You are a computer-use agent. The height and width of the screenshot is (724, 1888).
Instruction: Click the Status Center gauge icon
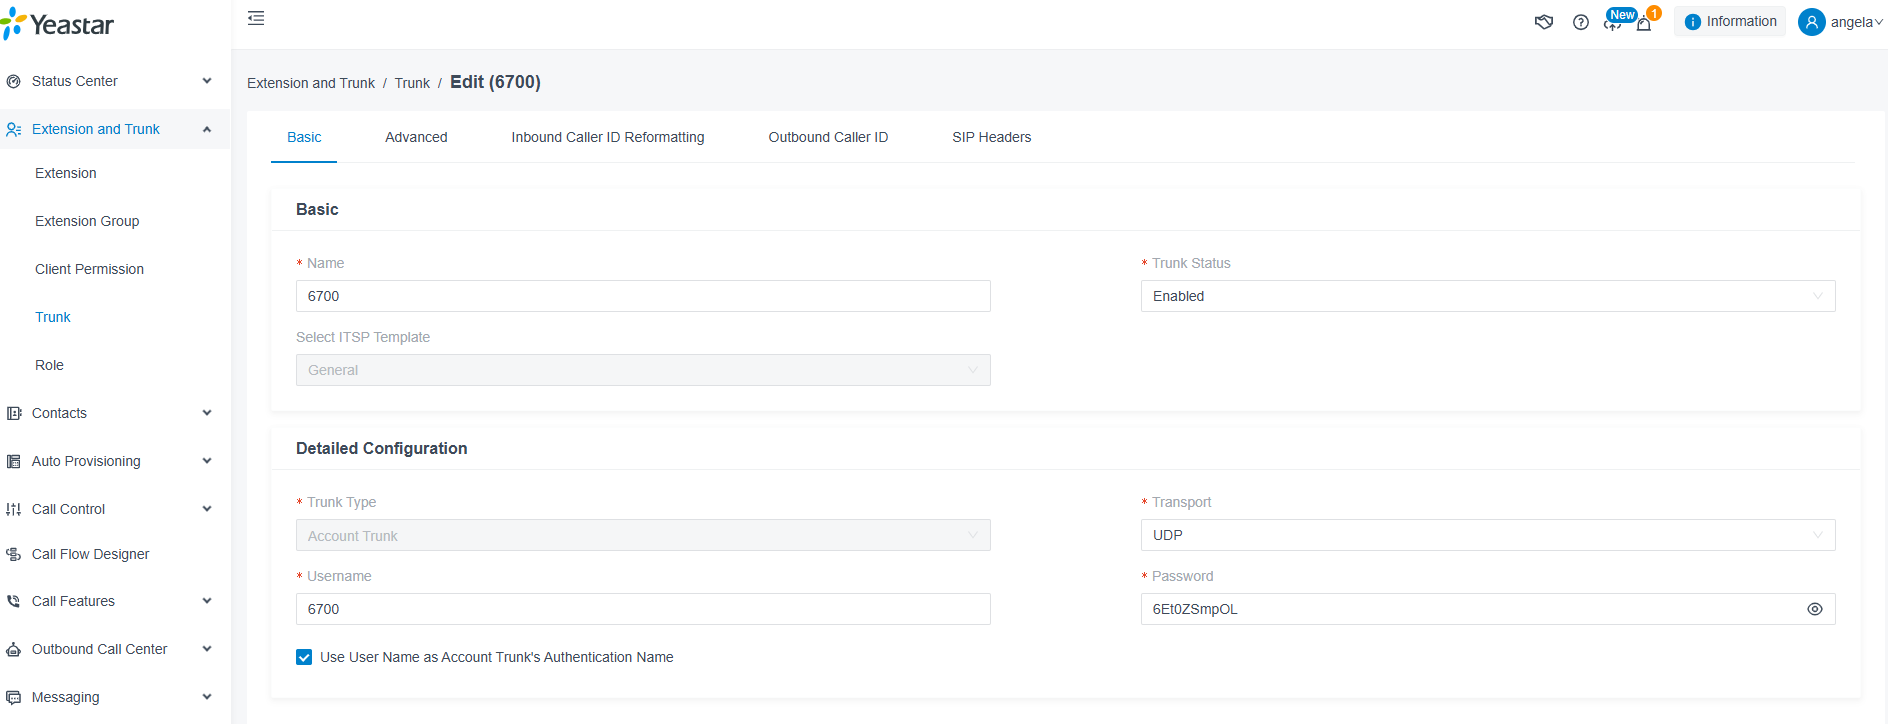coord(13,81)
